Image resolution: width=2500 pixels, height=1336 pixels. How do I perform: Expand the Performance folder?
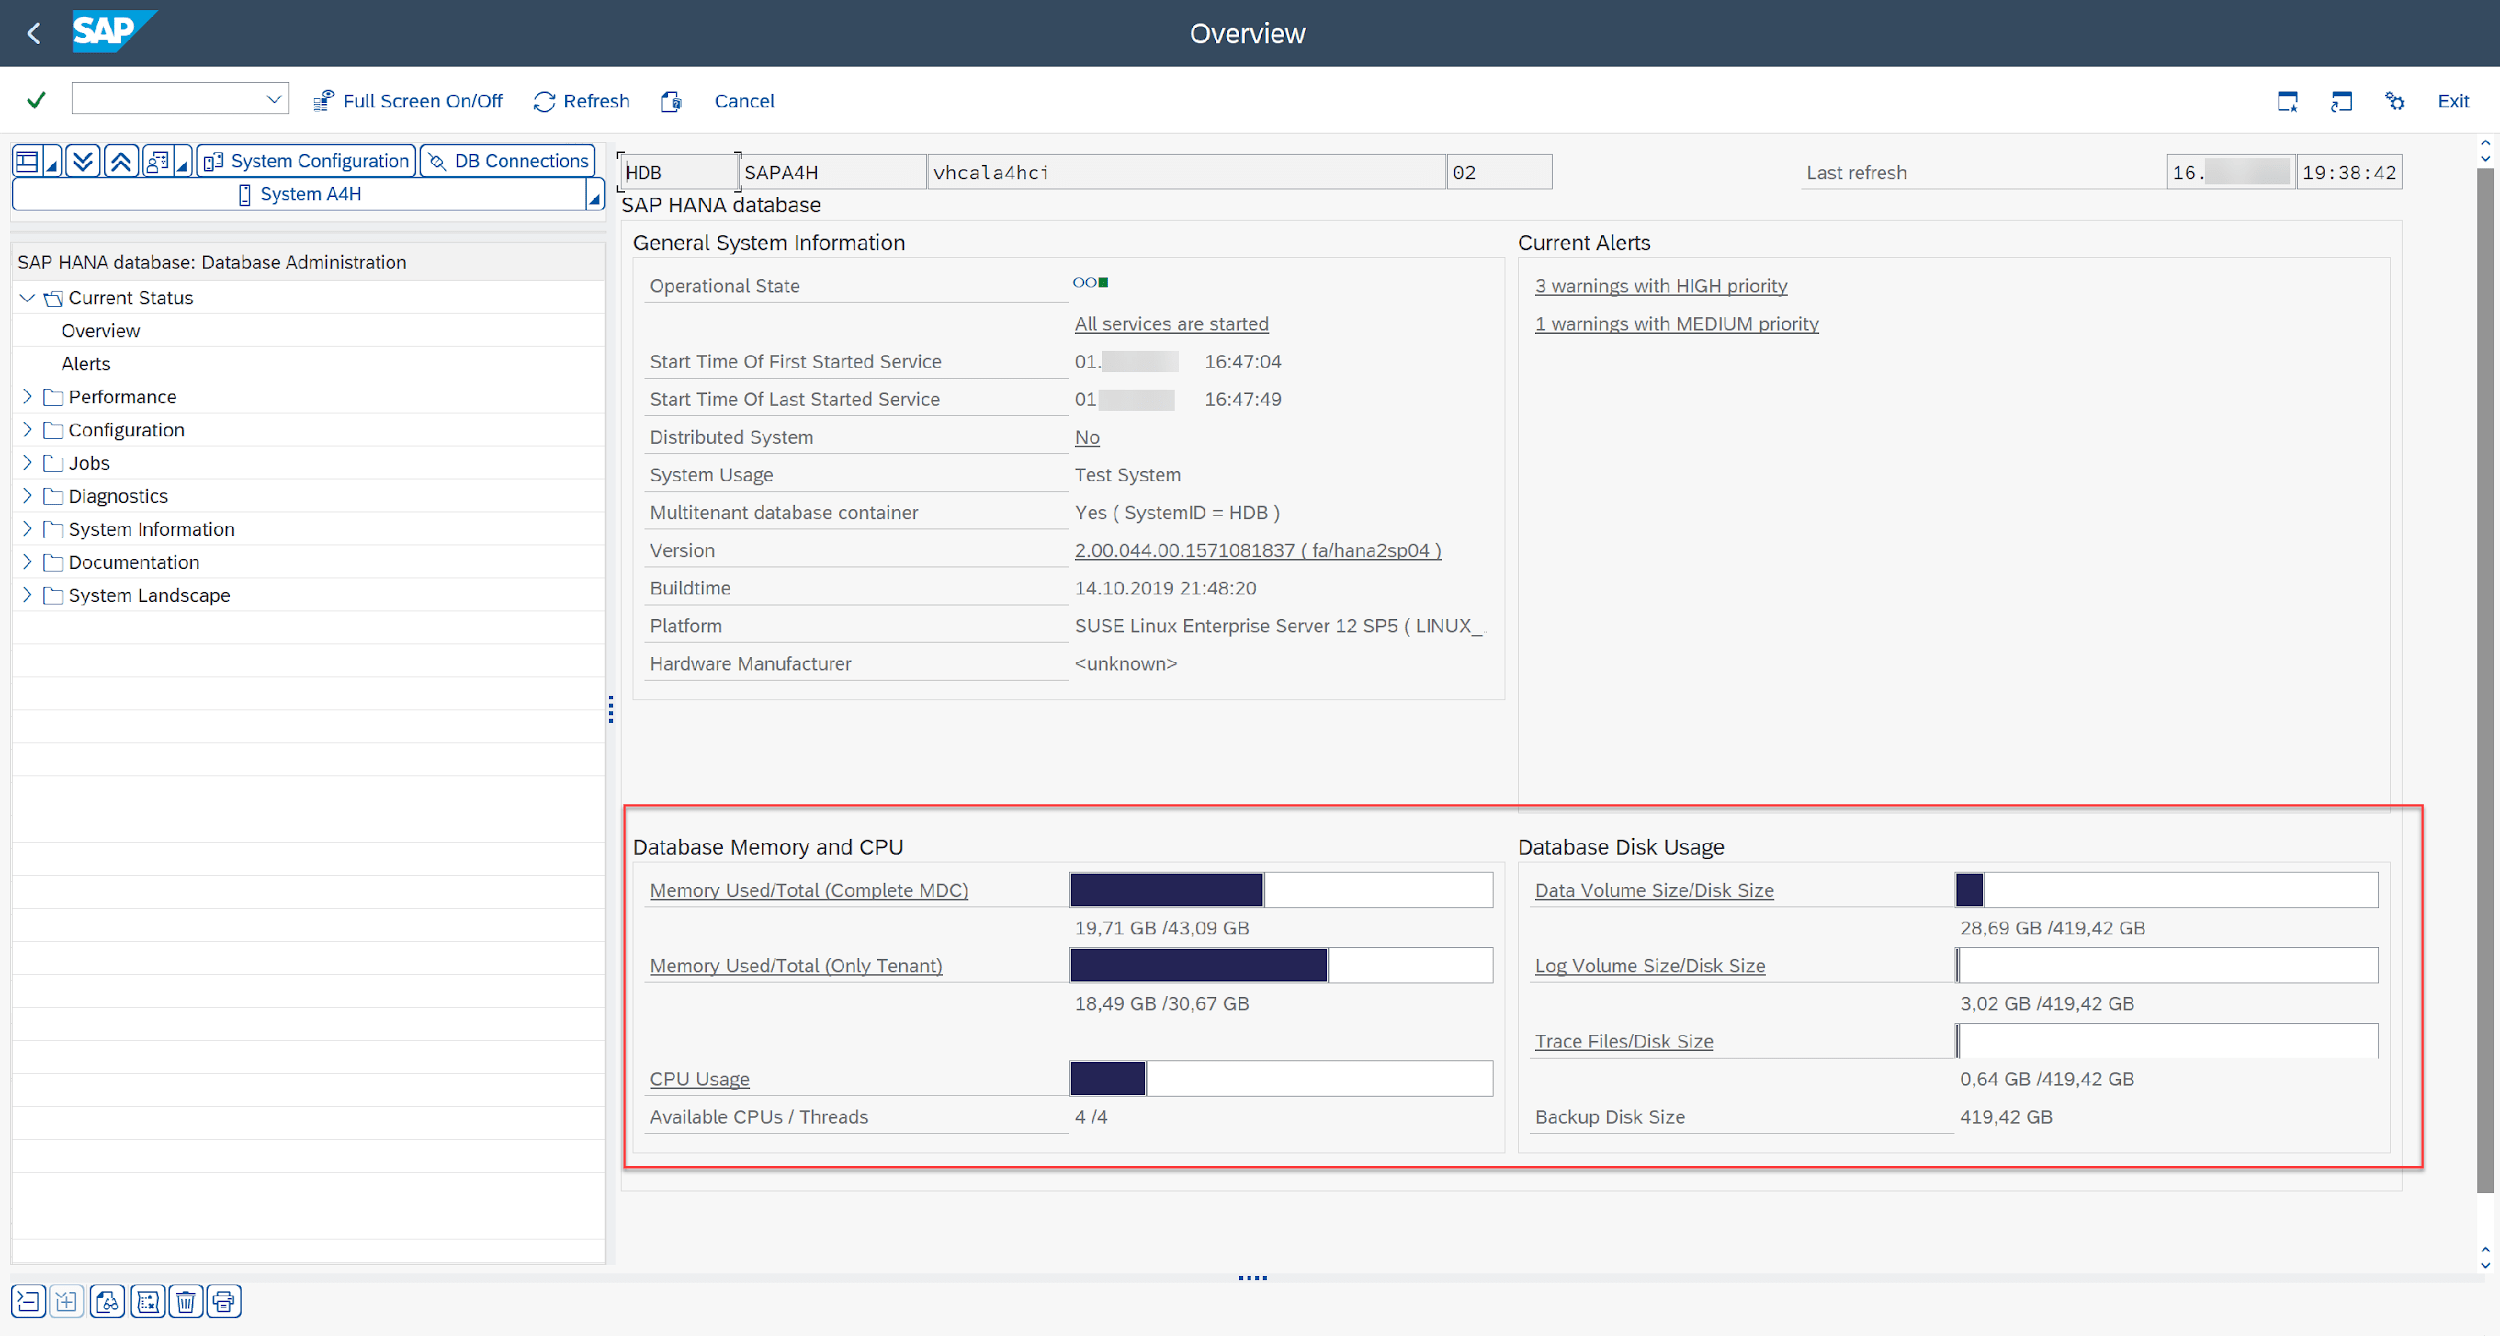pyautogui.click(x=28, y=396)
